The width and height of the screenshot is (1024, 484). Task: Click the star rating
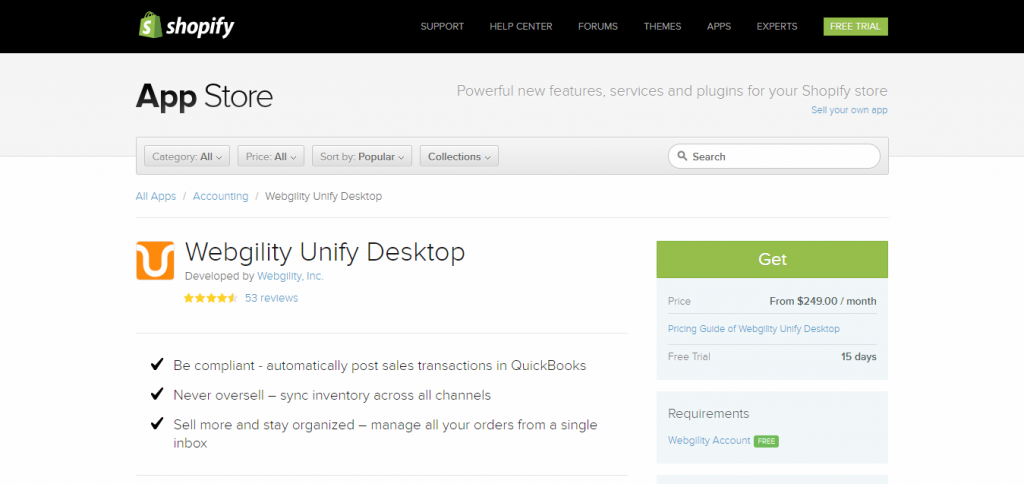[x=210, y=298]
